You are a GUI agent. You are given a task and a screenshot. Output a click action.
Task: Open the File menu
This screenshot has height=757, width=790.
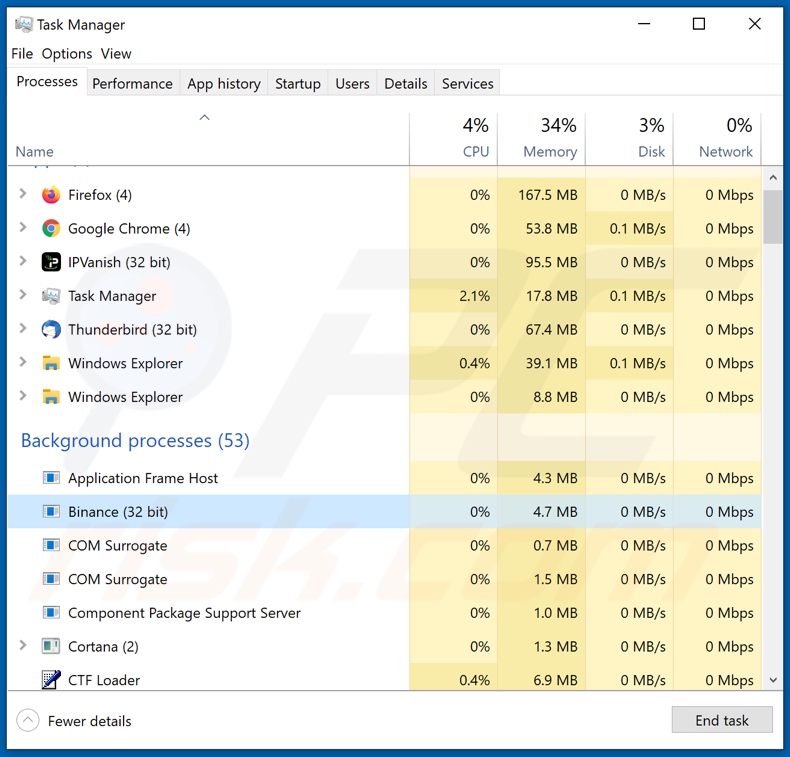tap(22, 54)
